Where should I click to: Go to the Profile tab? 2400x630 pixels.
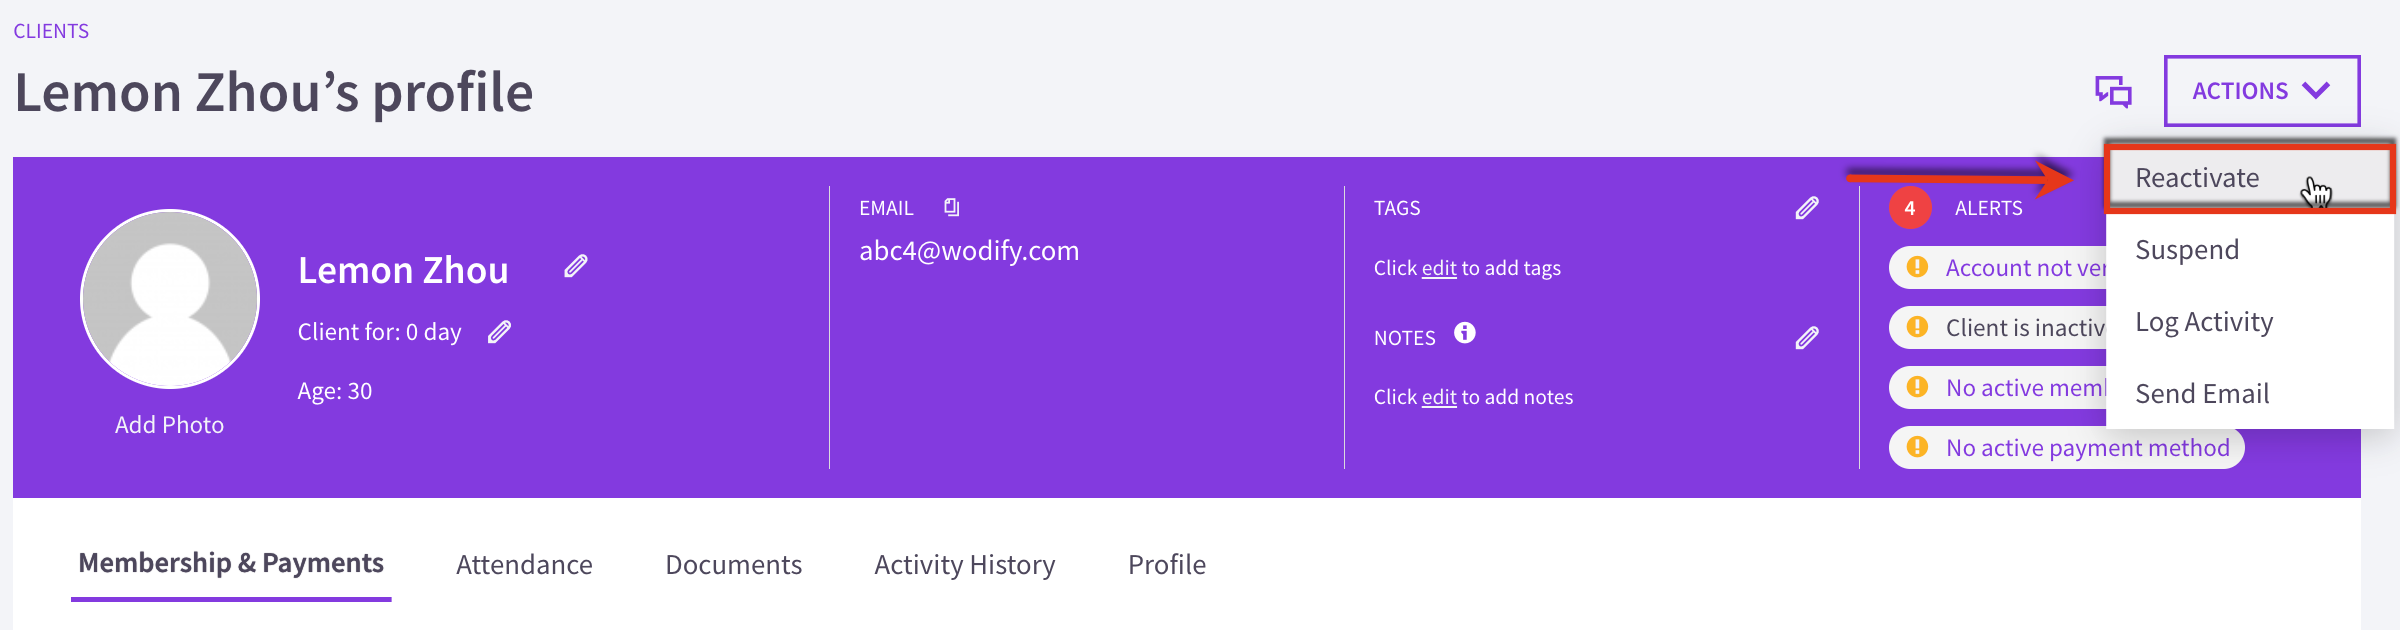coord(1167,565)
